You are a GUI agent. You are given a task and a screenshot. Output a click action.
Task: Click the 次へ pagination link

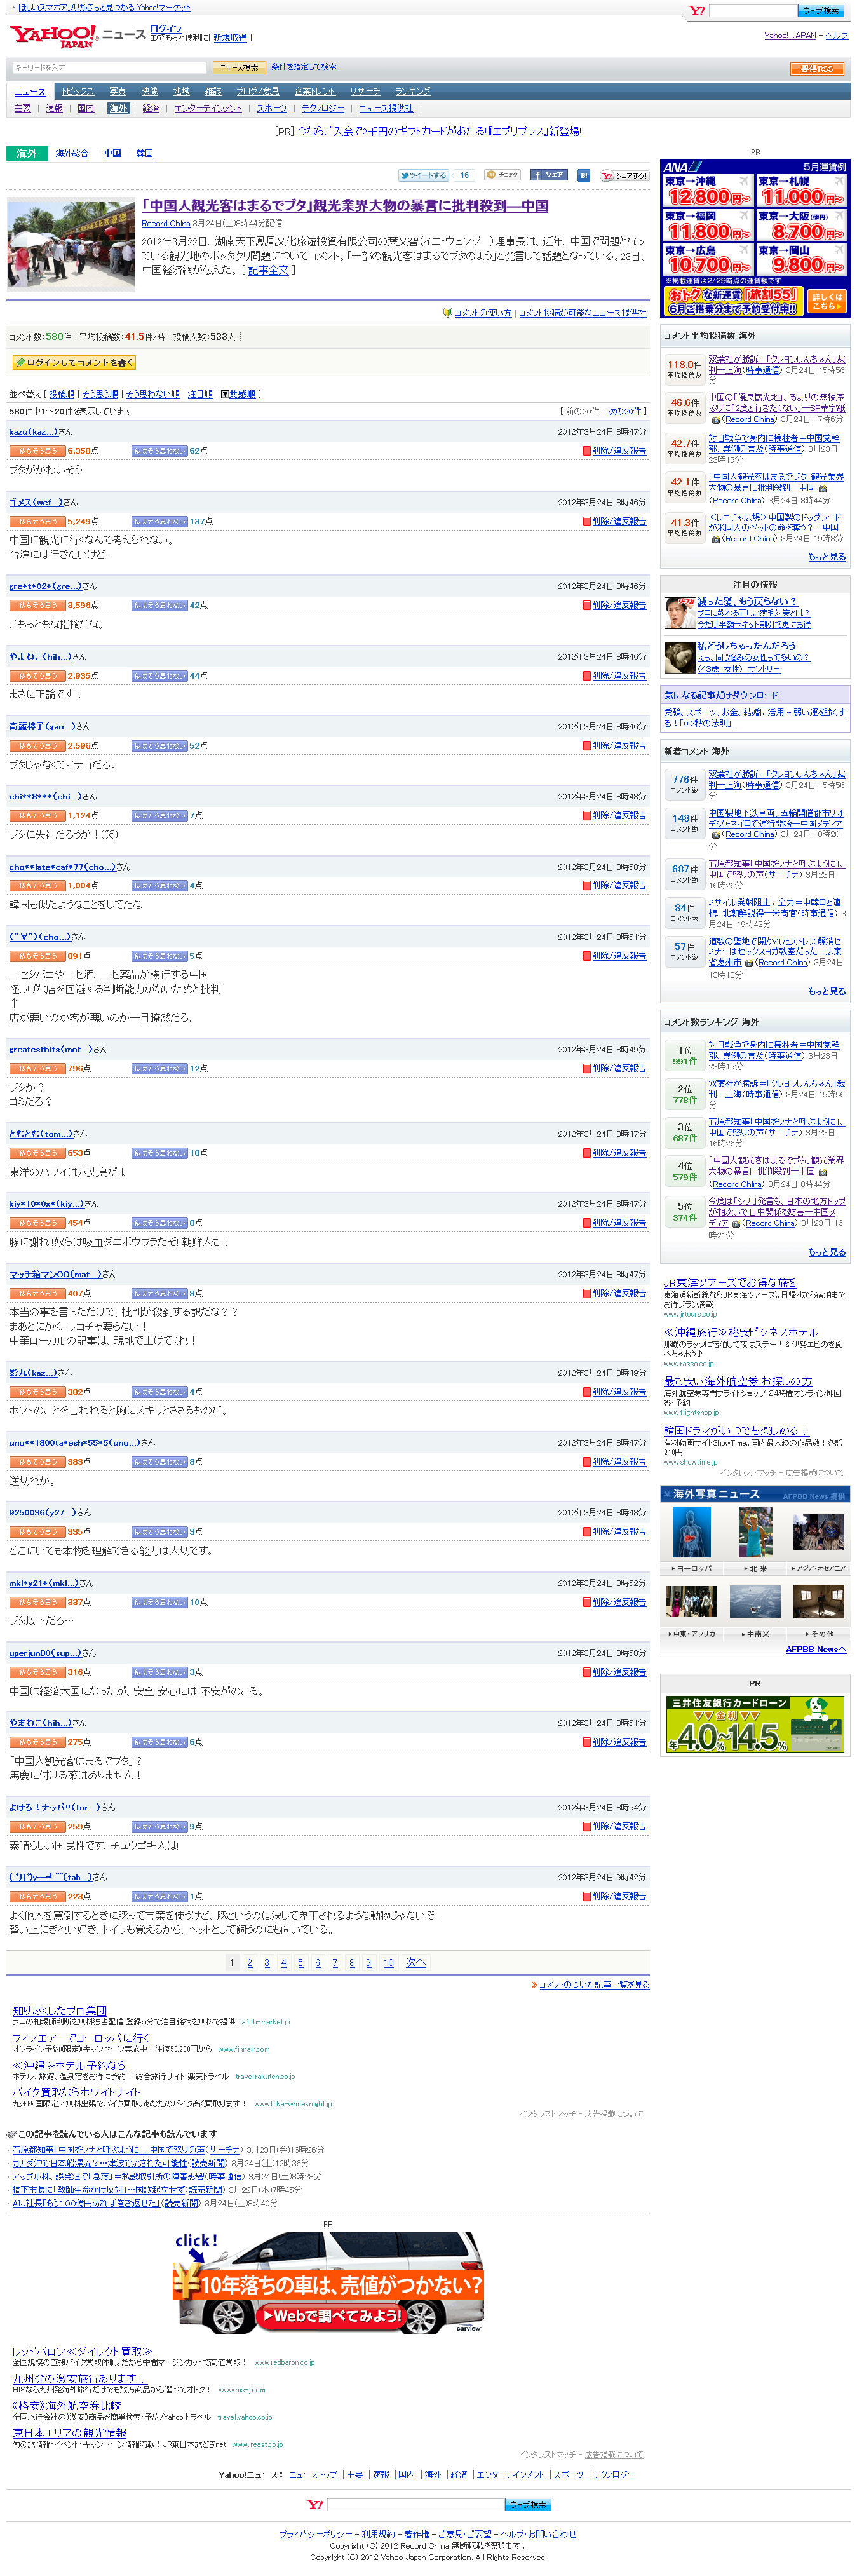(x=415, y=1963)
